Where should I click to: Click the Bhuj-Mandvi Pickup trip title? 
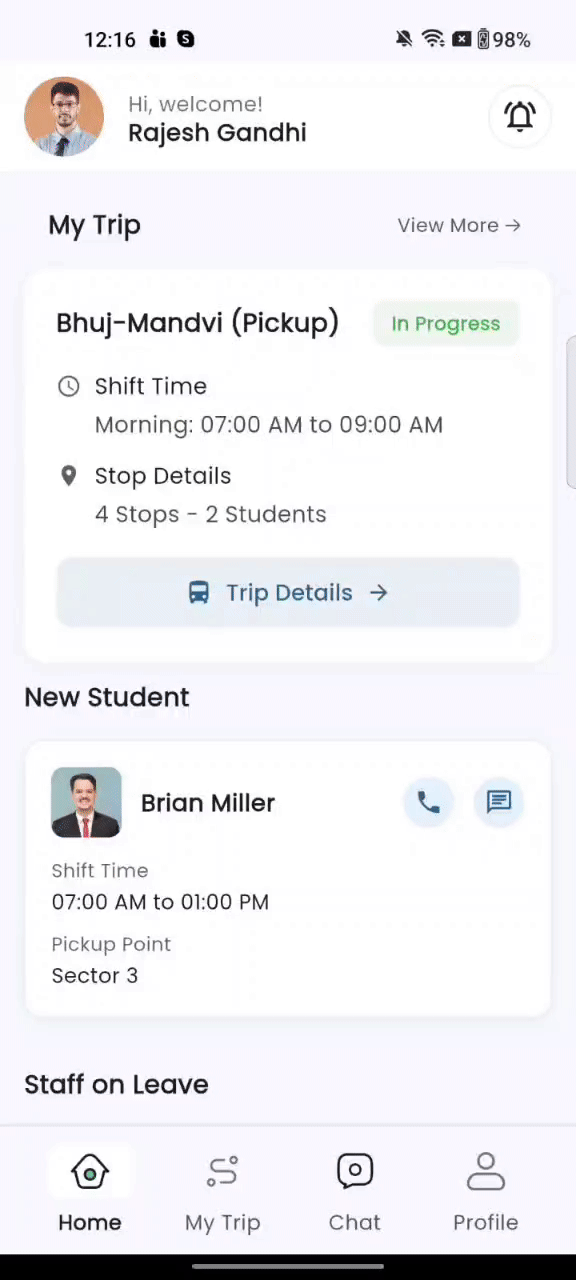[197, 322]
